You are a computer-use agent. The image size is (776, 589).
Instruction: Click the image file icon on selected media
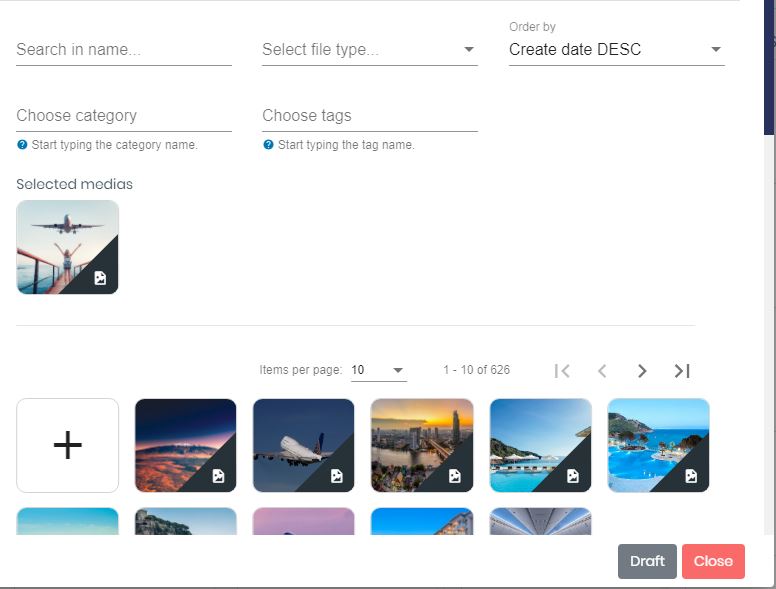[x=100, y=278]
